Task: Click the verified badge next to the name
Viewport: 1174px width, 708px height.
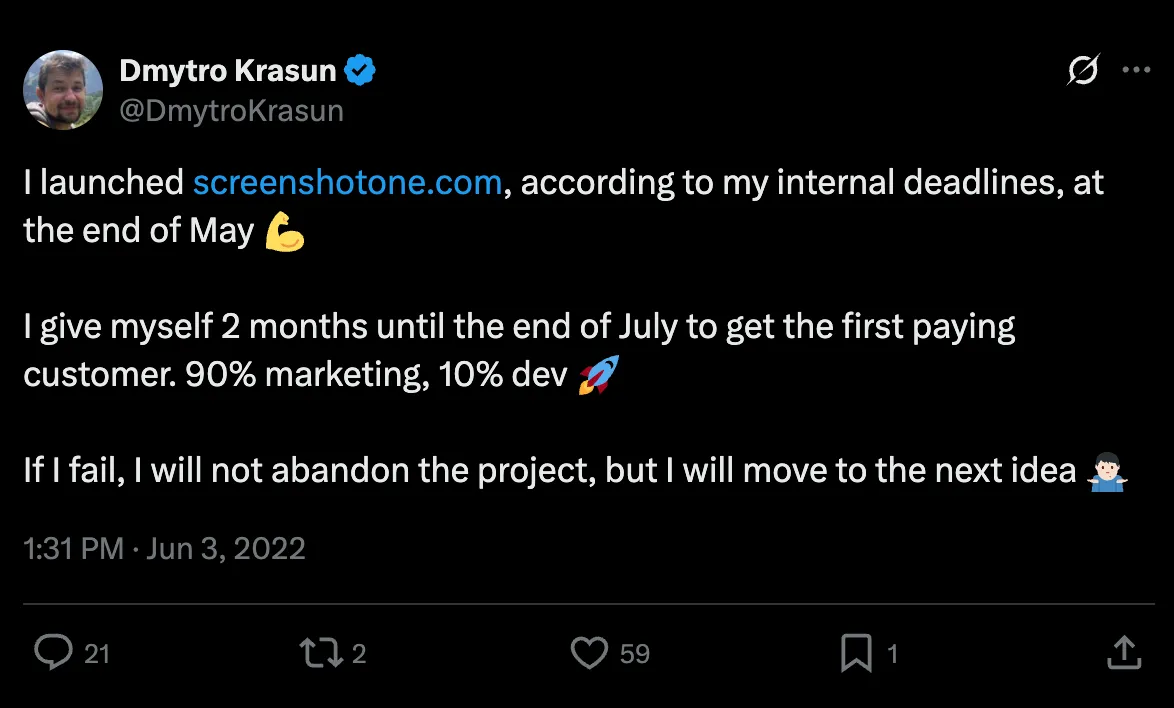Action: pos(361,69)
